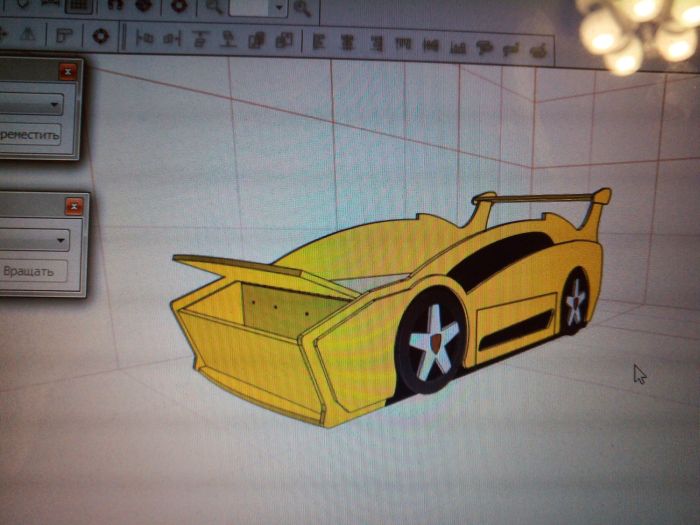Select the align horizontal centers icon
The image size is (700, 525).
coord(347,43)
